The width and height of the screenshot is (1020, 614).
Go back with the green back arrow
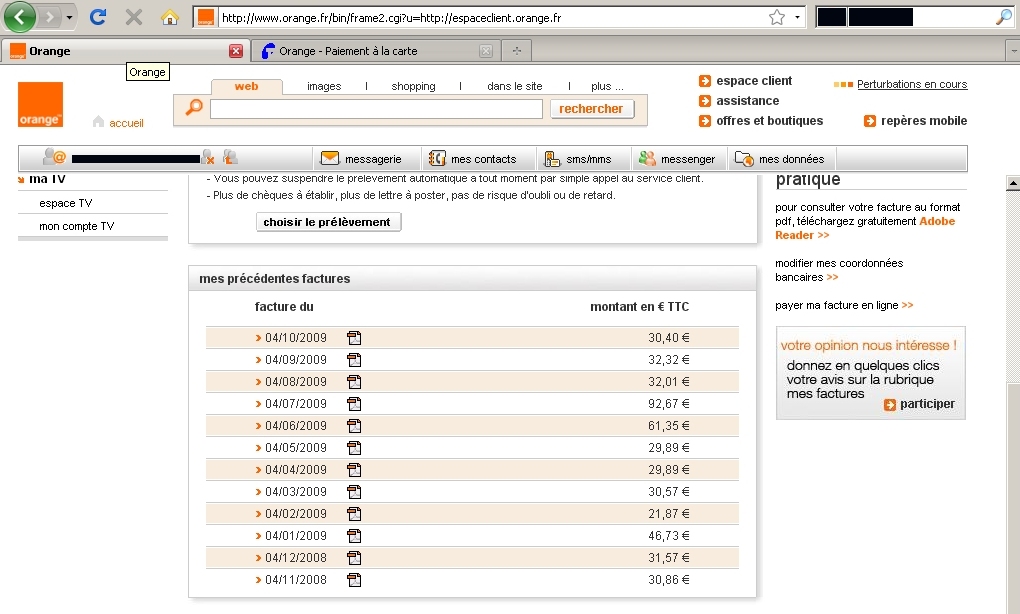[x=20, y=17]
